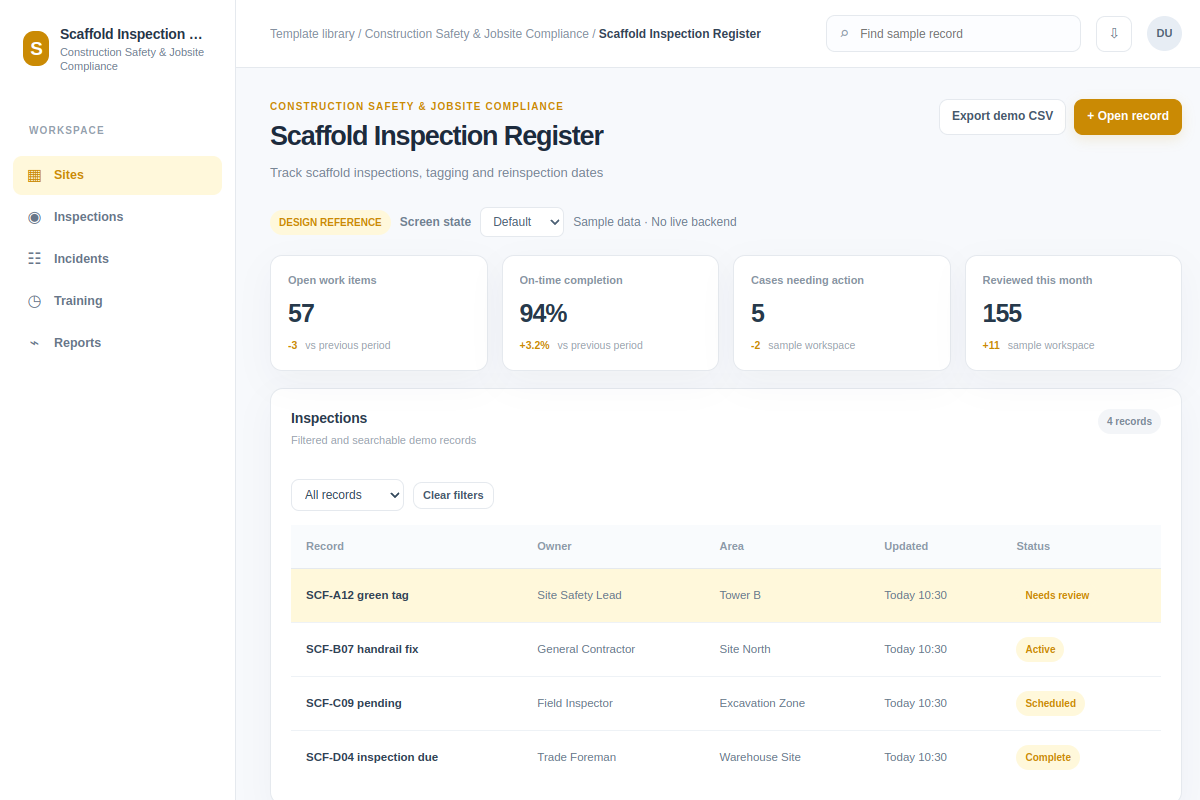Click the 94% on-time completion value
This screenshot has width=1200, height=800.
tap(543, 313)
